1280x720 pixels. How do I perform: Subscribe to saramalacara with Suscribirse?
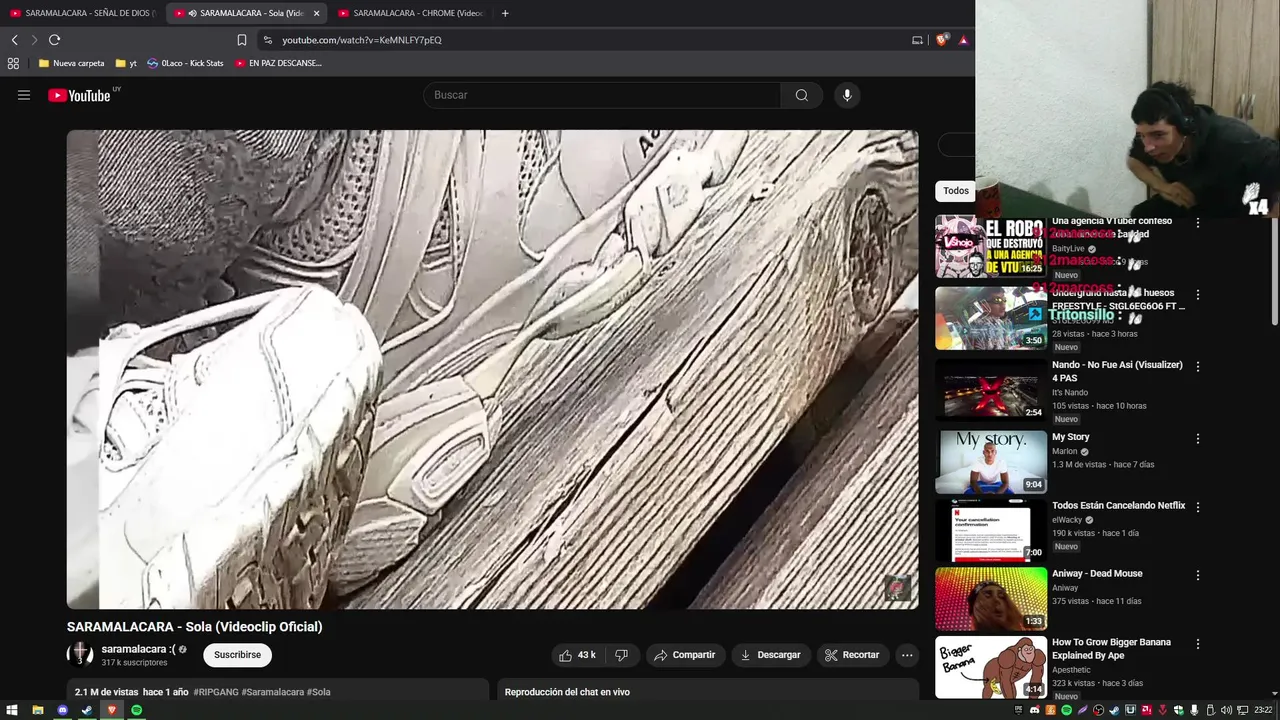(x=237, y=655)
